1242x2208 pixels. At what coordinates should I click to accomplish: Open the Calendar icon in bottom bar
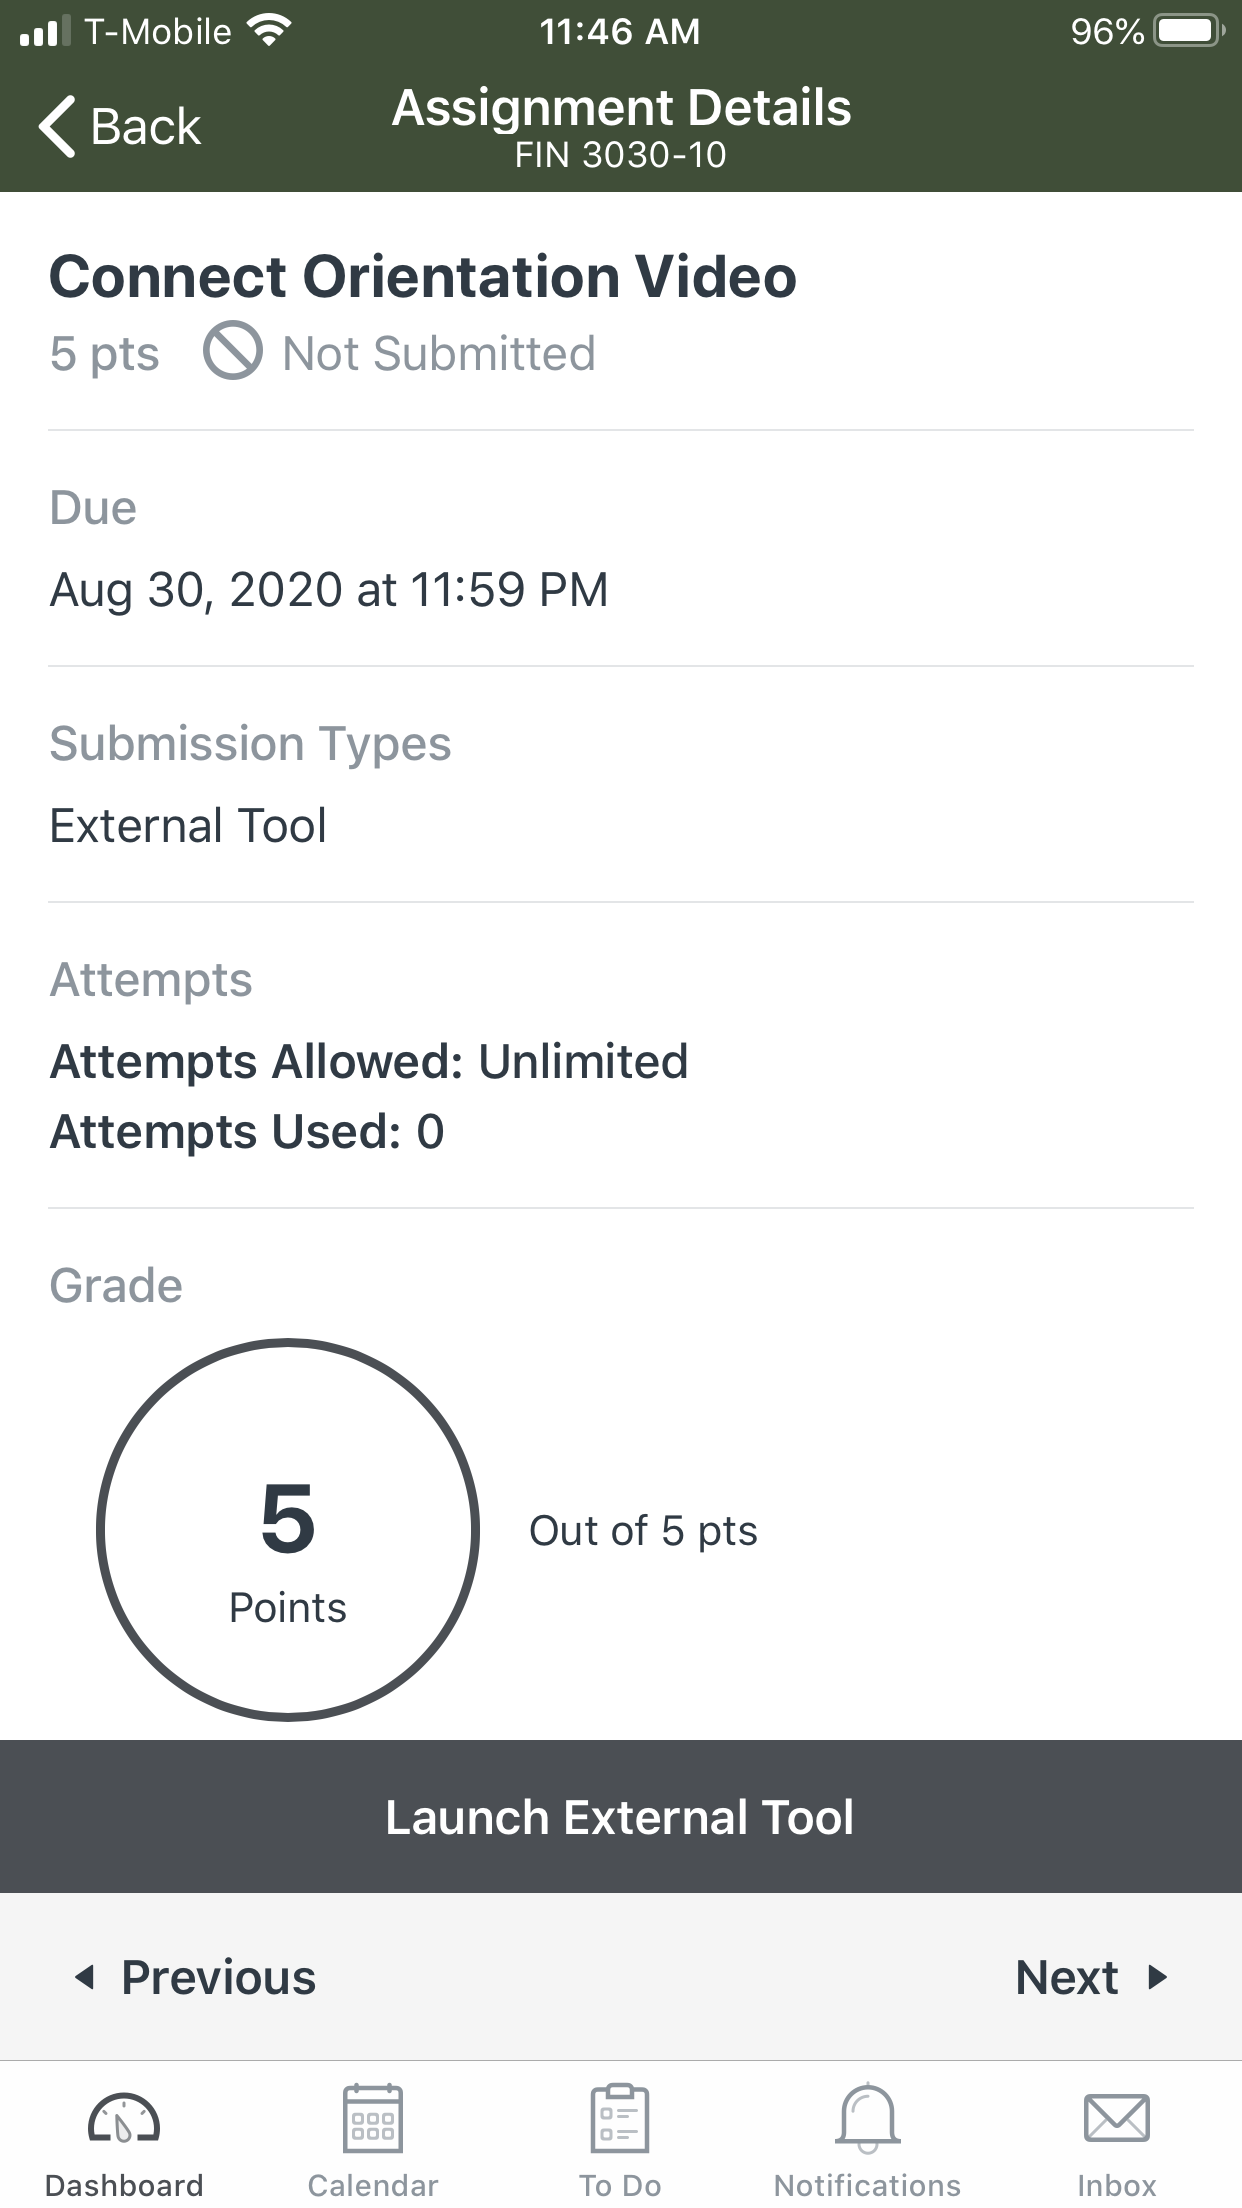coord(373,2118)
